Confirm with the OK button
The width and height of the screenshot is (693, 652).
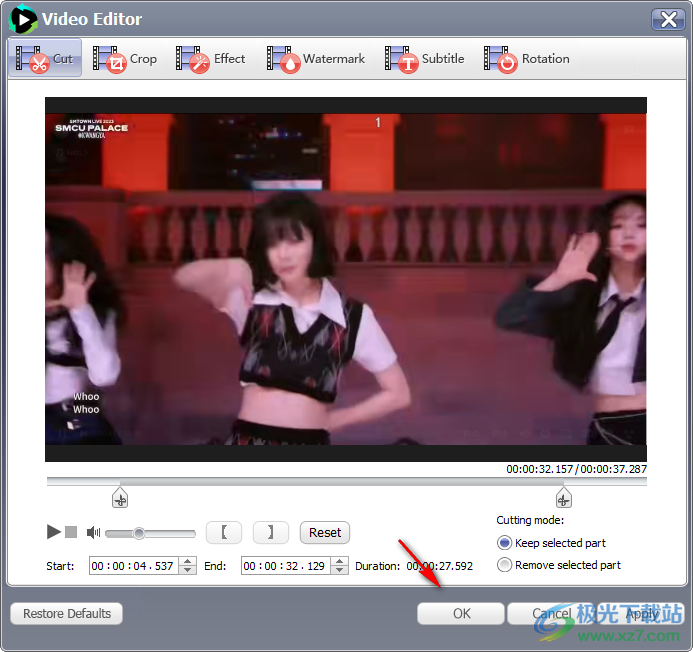click(x=461, y=614)
